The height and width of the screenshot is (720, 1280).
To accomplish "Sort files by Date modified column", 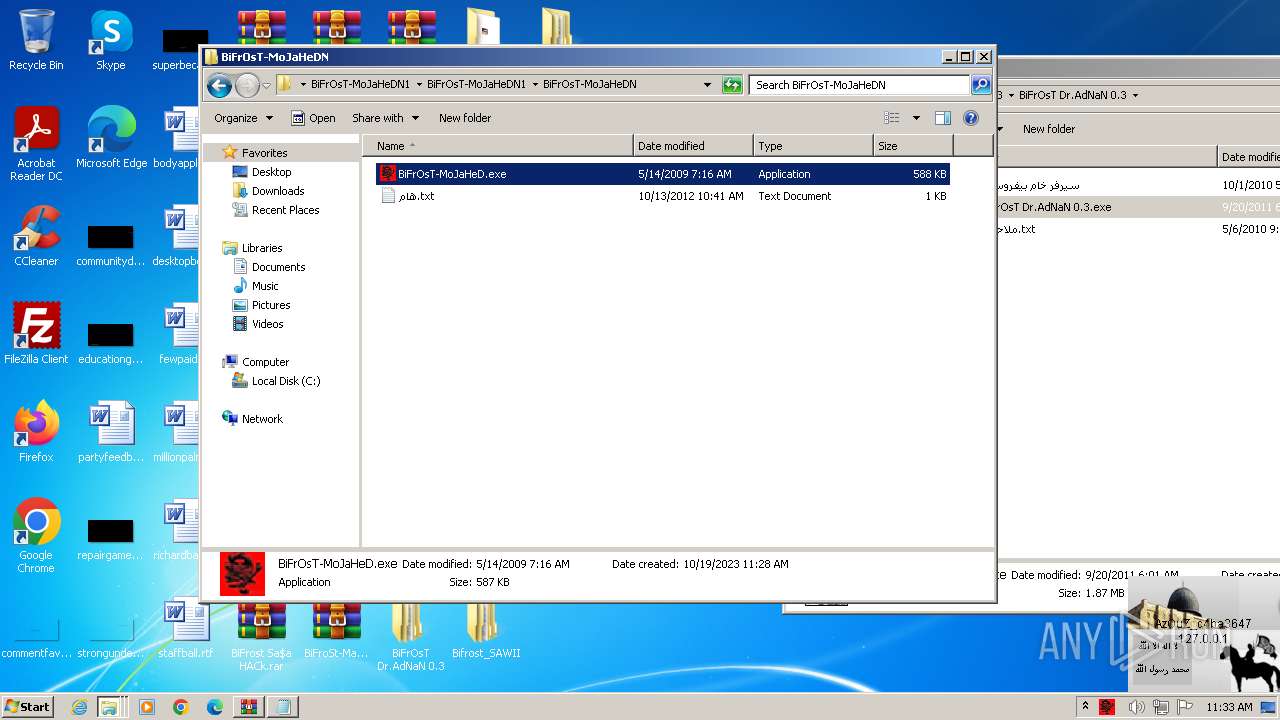I will pyautogui.click(x=693, y=146).
